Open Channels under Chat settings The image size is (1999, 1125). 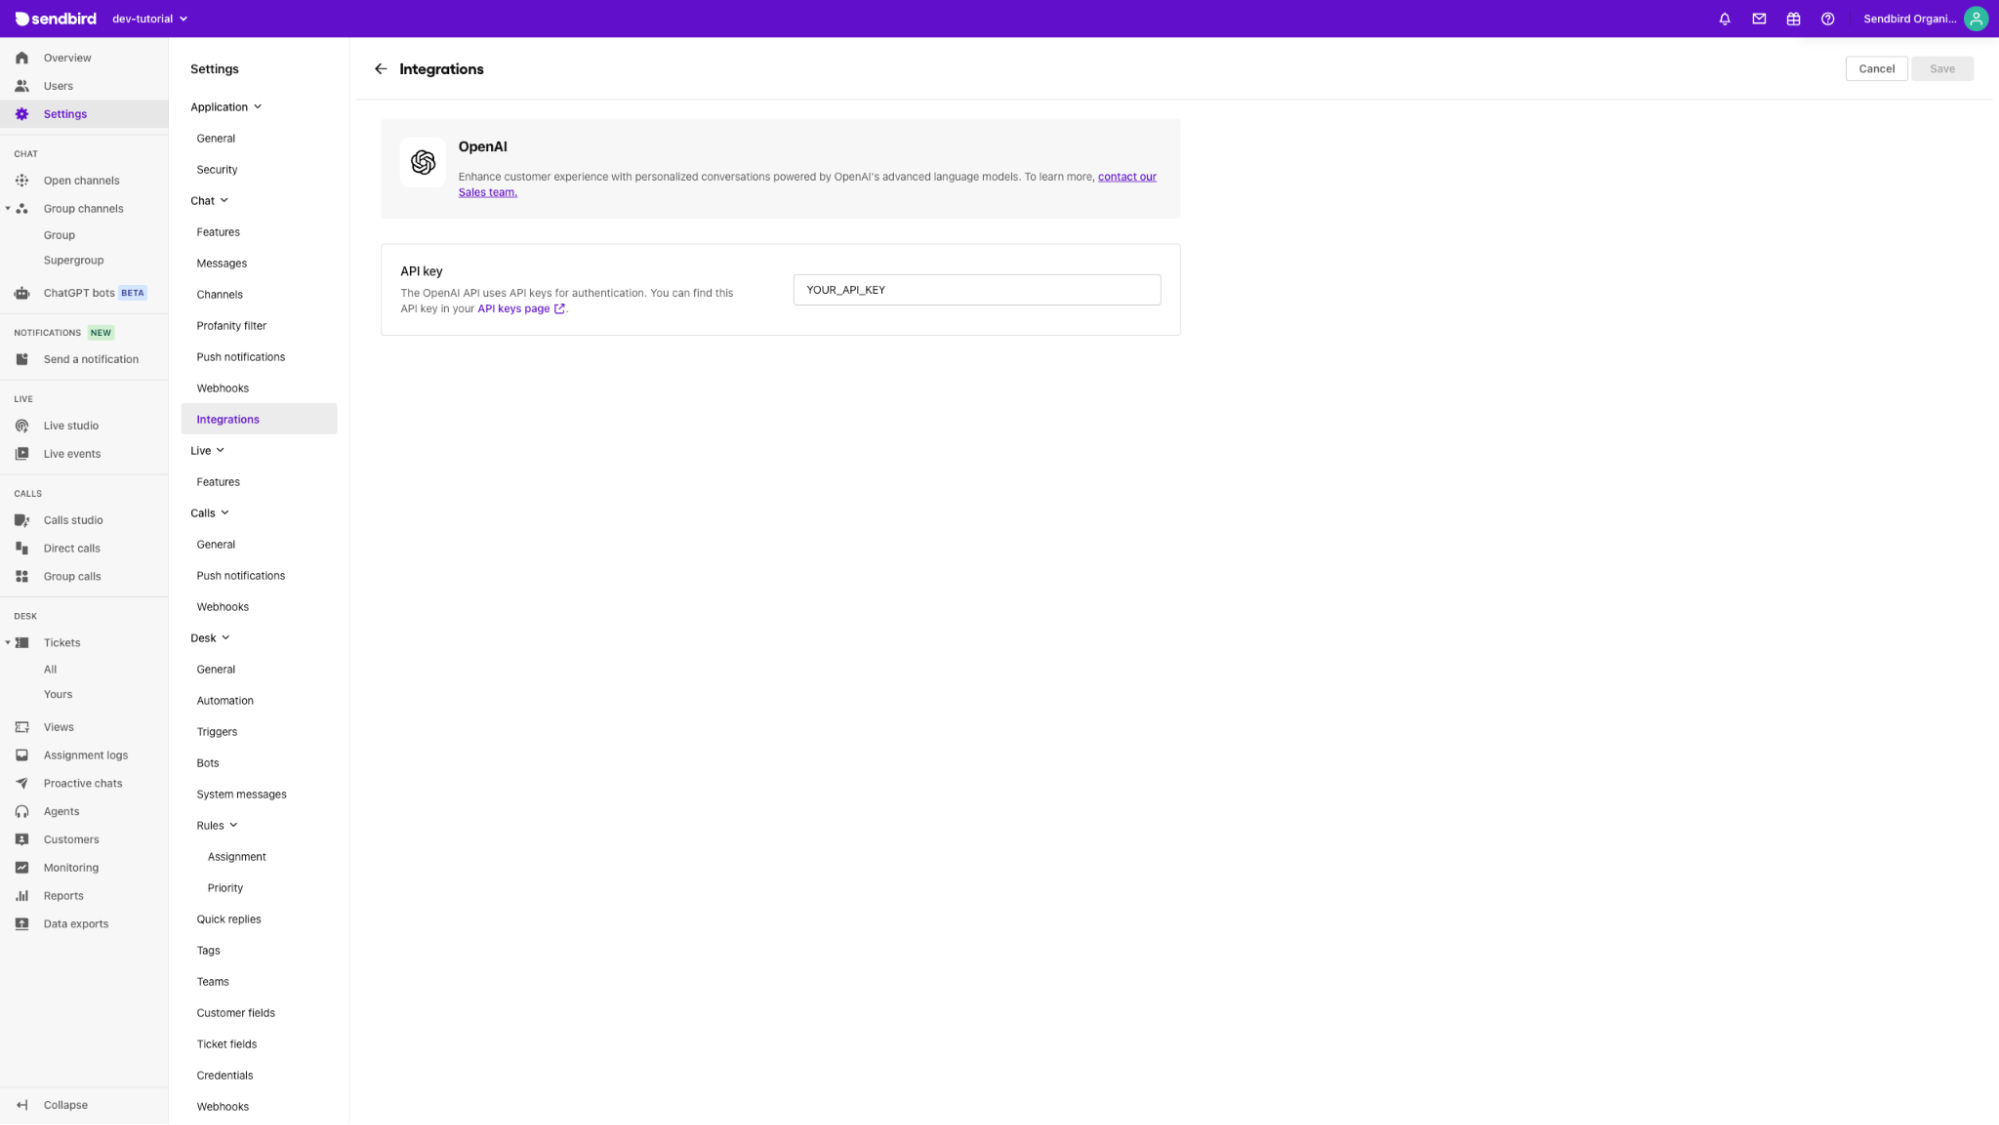point(219,295)
